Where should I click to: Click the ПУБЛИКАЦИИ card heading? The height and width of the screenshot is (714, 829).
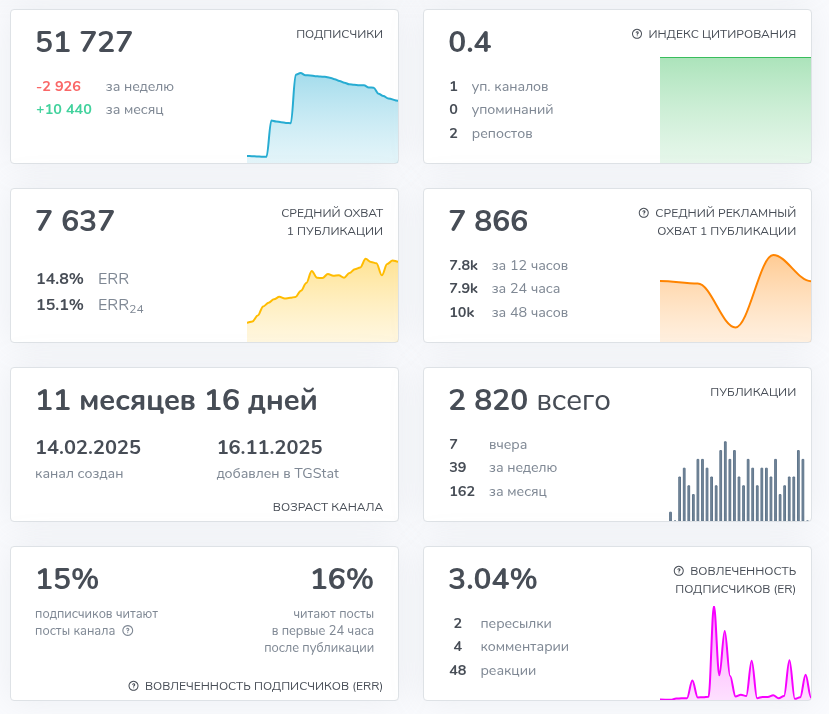pyautogui.click(x=752, y=392)
